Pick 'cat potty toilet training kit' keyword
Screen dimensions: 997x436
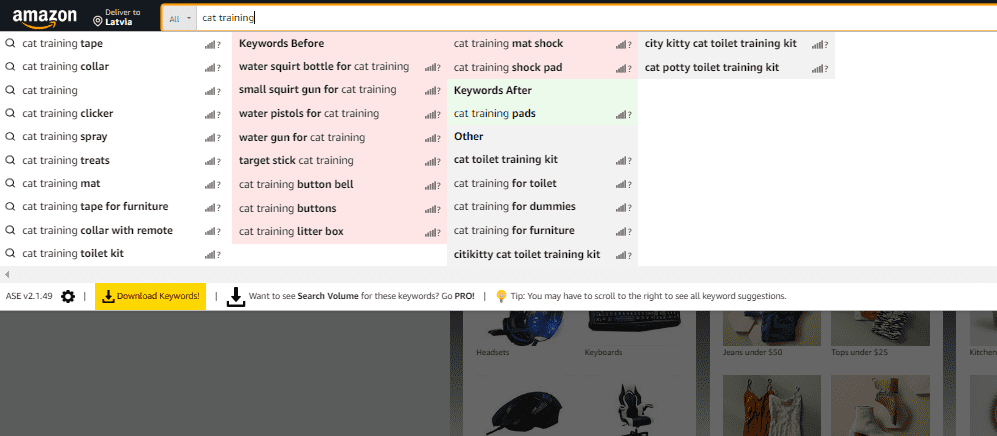pos(712,67)
